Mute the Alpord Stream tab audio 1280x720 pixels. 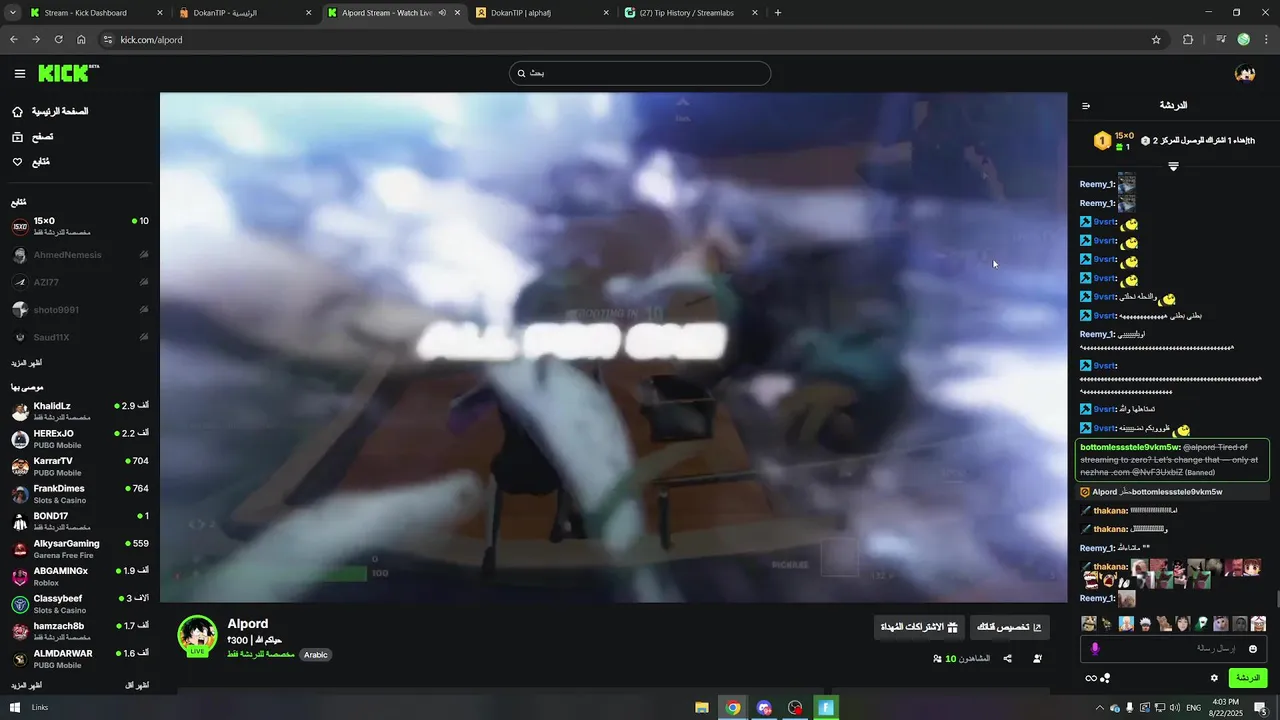tap(442, 13)
